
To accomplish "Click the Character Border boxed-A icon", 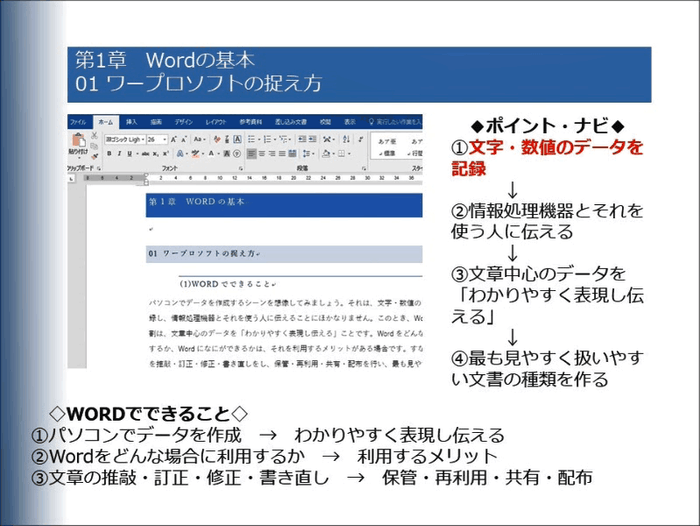I will [x=238, y=140].
